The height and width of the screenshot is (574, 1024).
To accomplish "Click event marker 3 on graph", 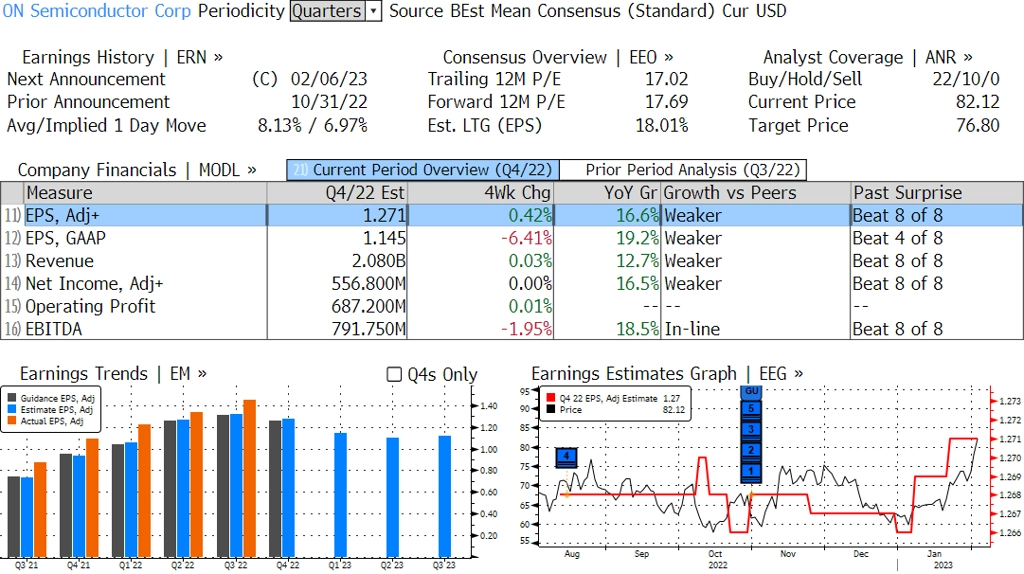I will (x=752, y=430).
